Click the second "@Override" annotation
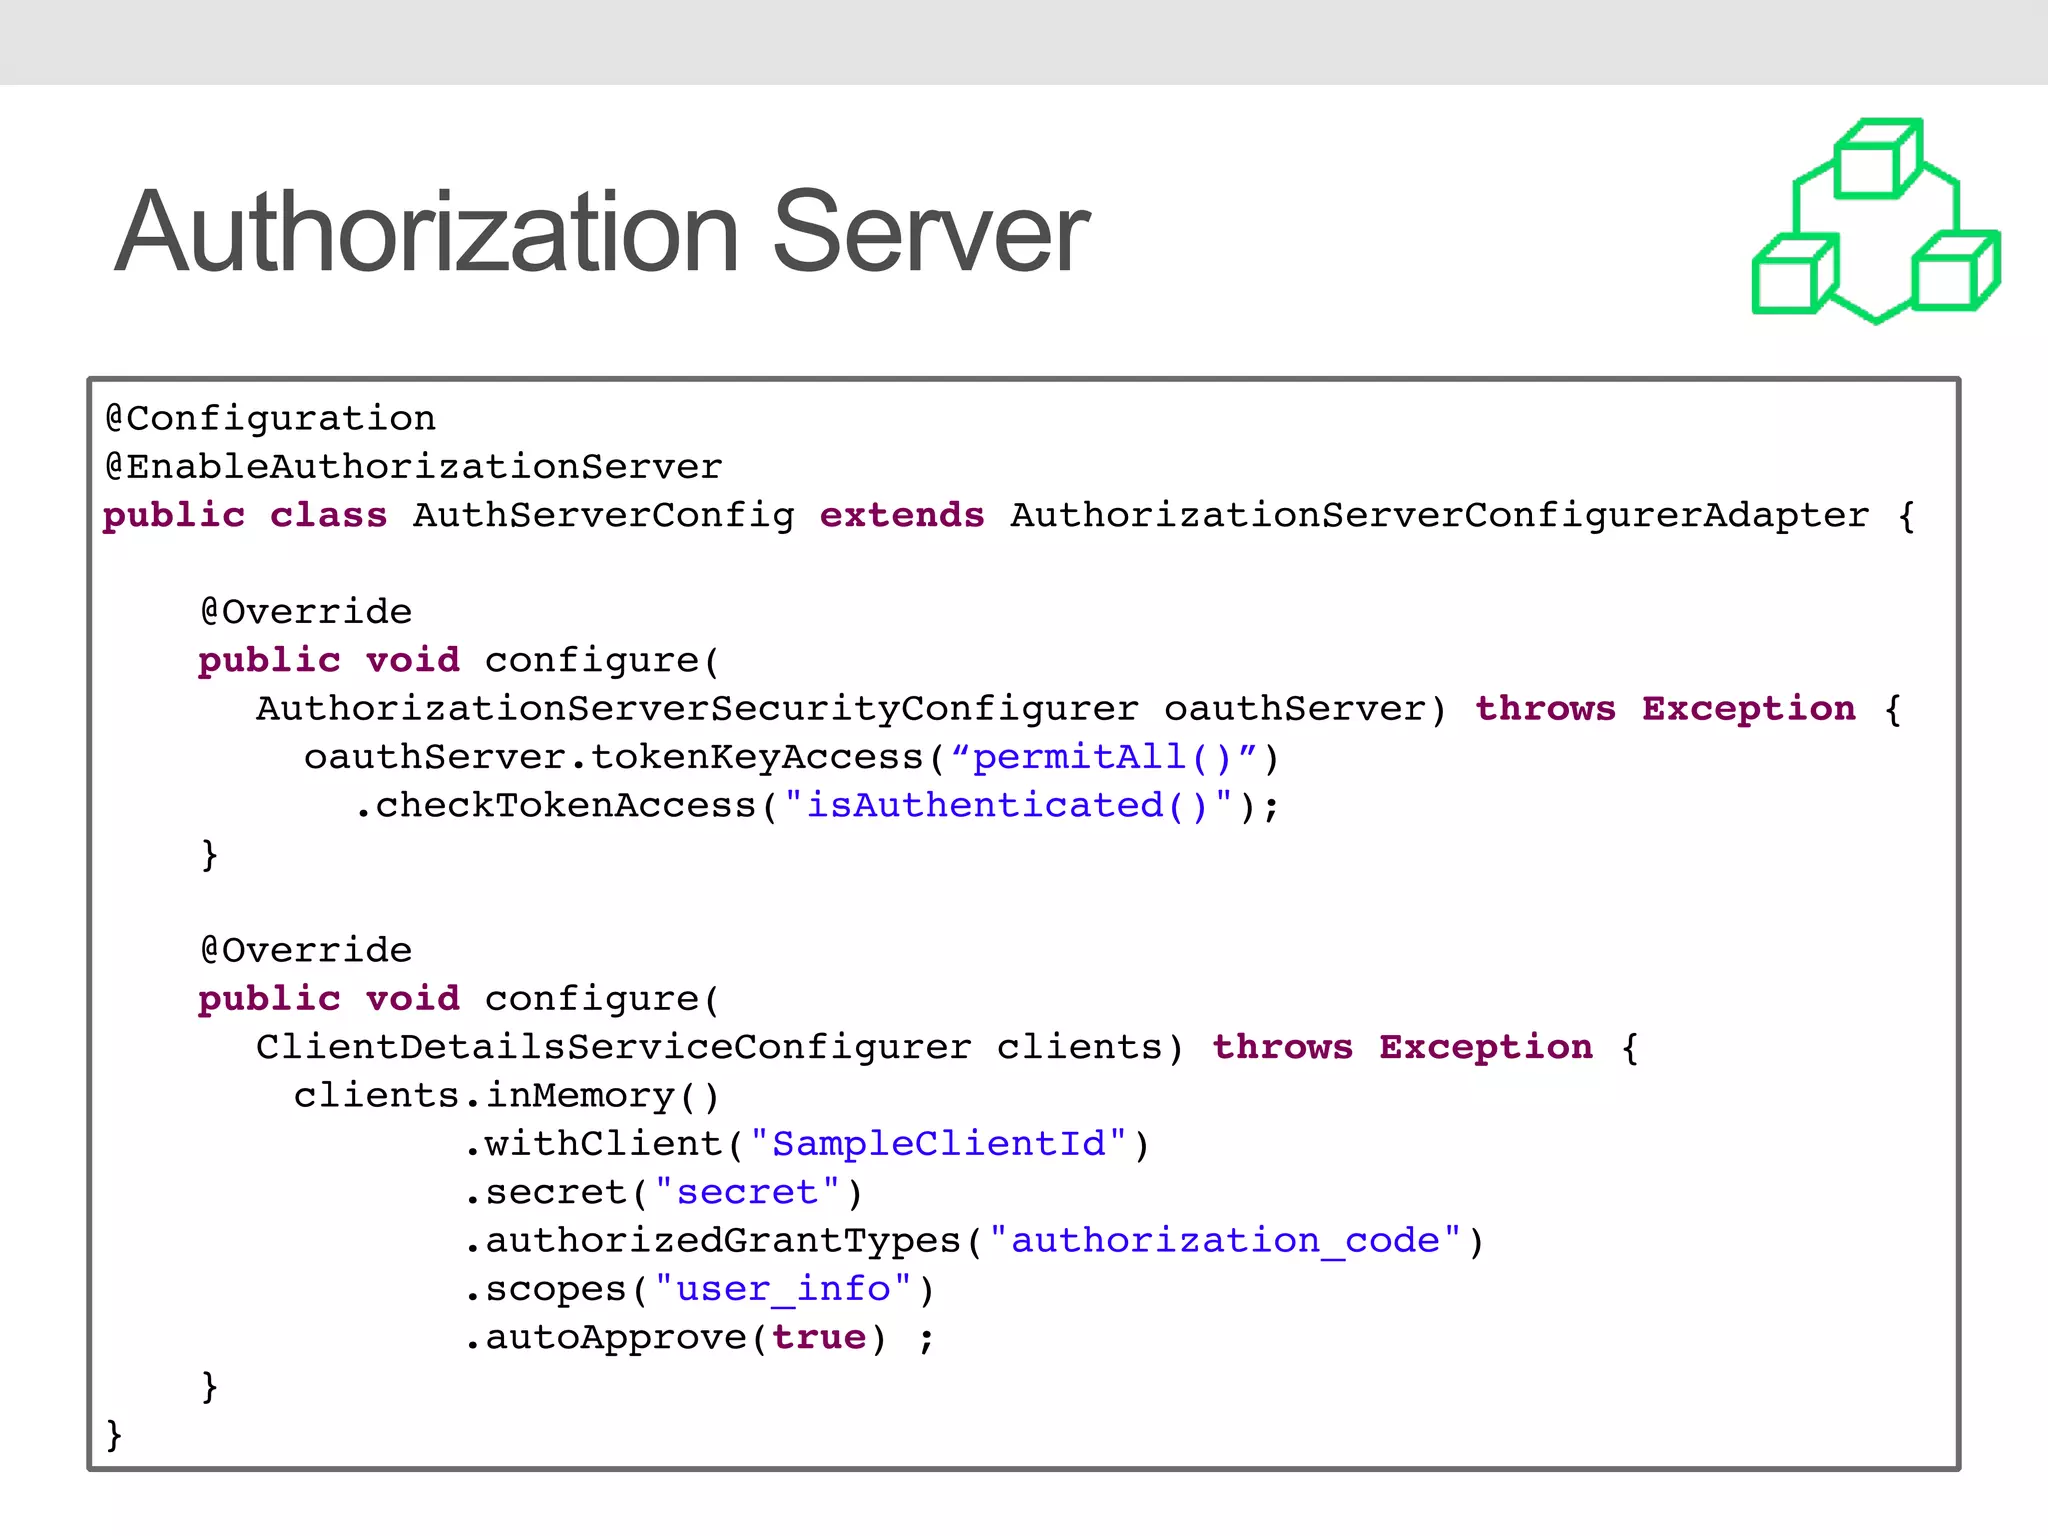 point(306,950)
